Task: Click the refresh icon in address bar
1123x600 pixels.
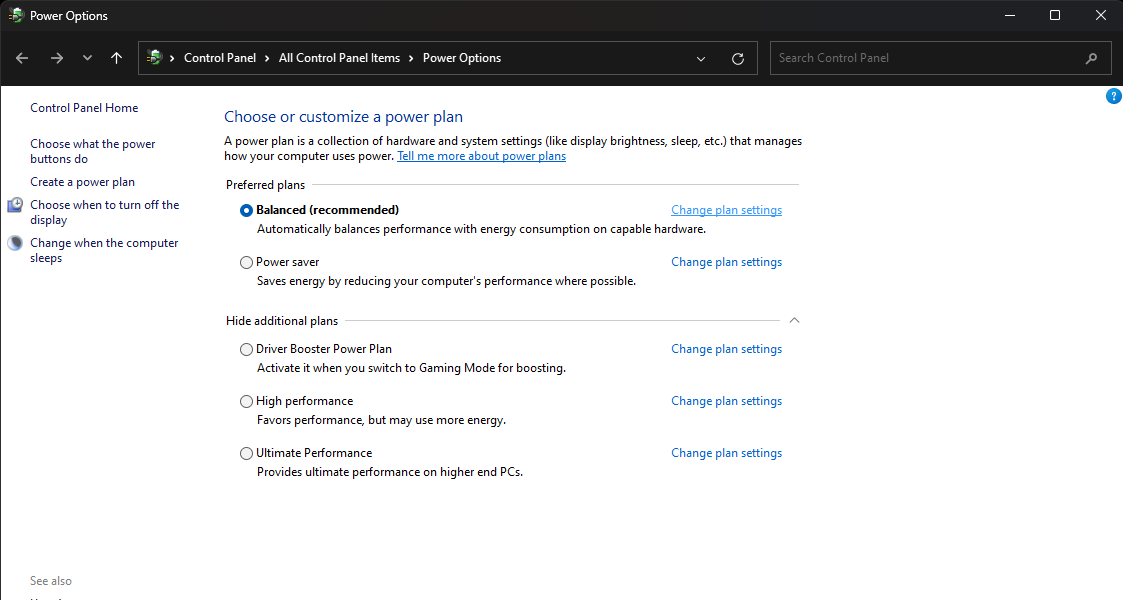Action: point(738,58)
